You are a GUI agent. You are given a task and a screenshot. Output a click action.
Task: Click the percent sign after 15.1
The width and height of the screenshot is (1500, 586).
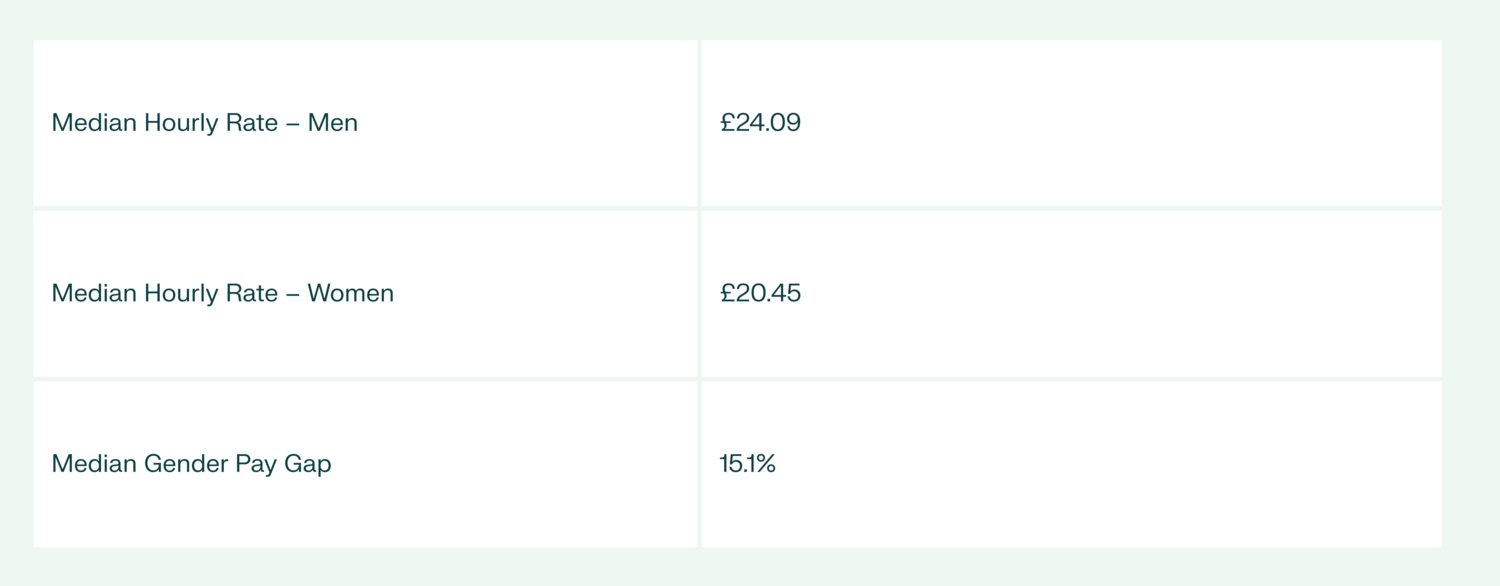click(765, 464)
